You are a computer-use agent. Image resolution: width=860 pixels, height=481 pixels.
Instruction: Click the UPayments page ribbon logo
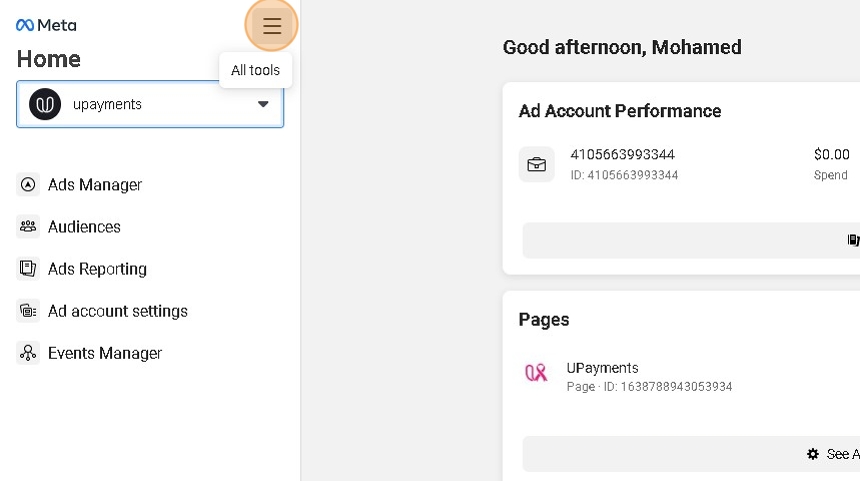(537, 373)
